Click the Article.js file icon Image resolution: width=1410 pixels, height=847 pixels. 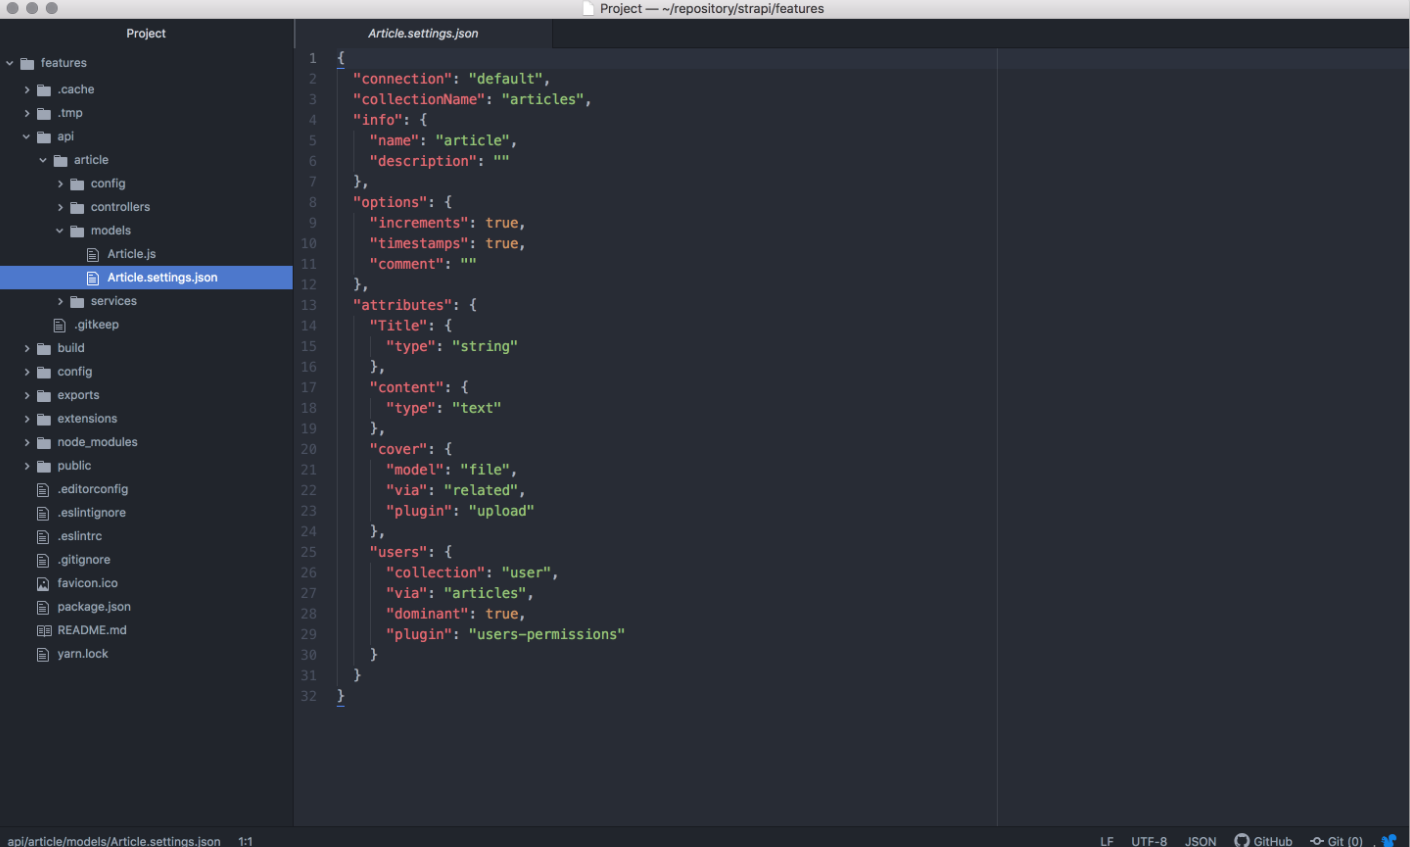(93, 254)
